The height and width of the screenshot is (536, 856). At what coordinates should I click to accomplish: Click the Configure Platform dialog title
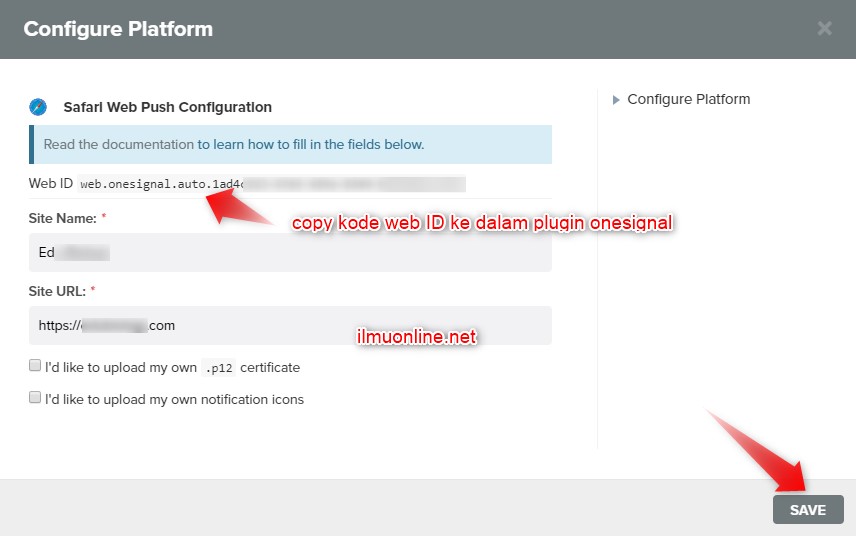pyautogui.click(x=118, y=28)
